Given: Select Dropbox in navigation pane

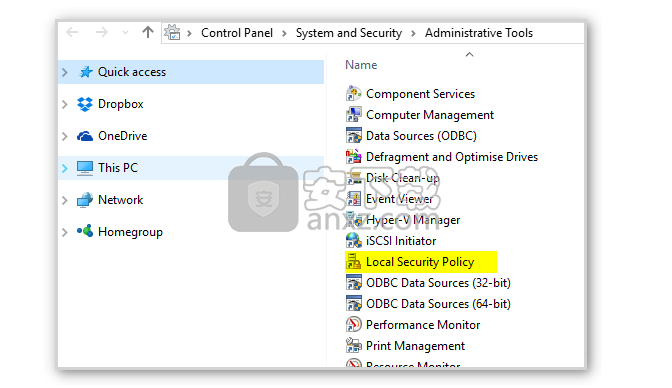Looking at the screenshot, I should tap(120, 104).
